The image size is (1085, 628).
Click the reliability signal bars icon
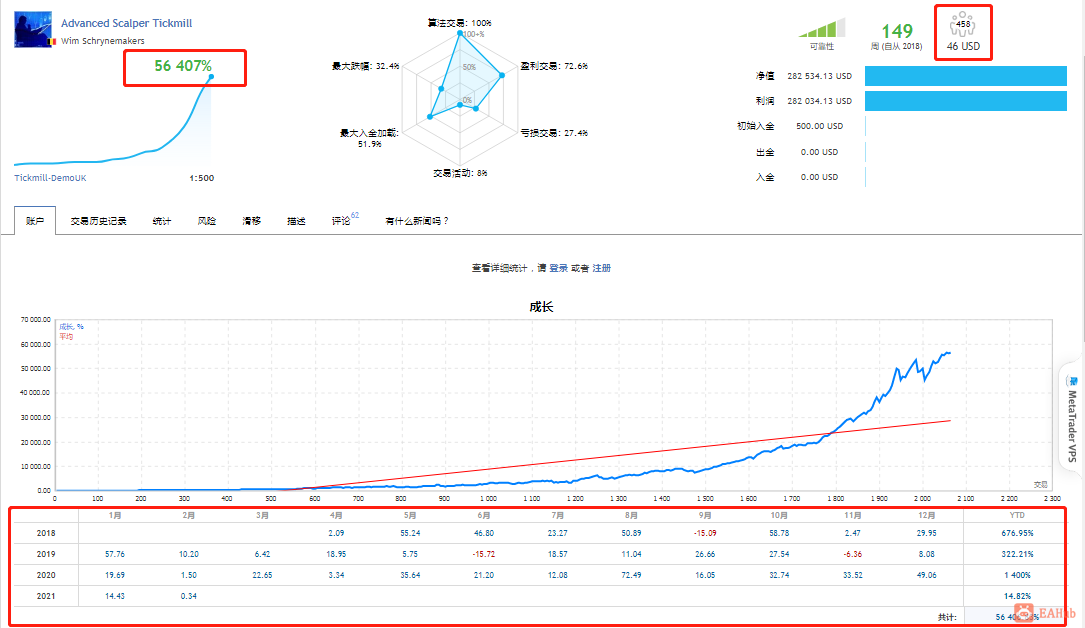tap(822, 28)
